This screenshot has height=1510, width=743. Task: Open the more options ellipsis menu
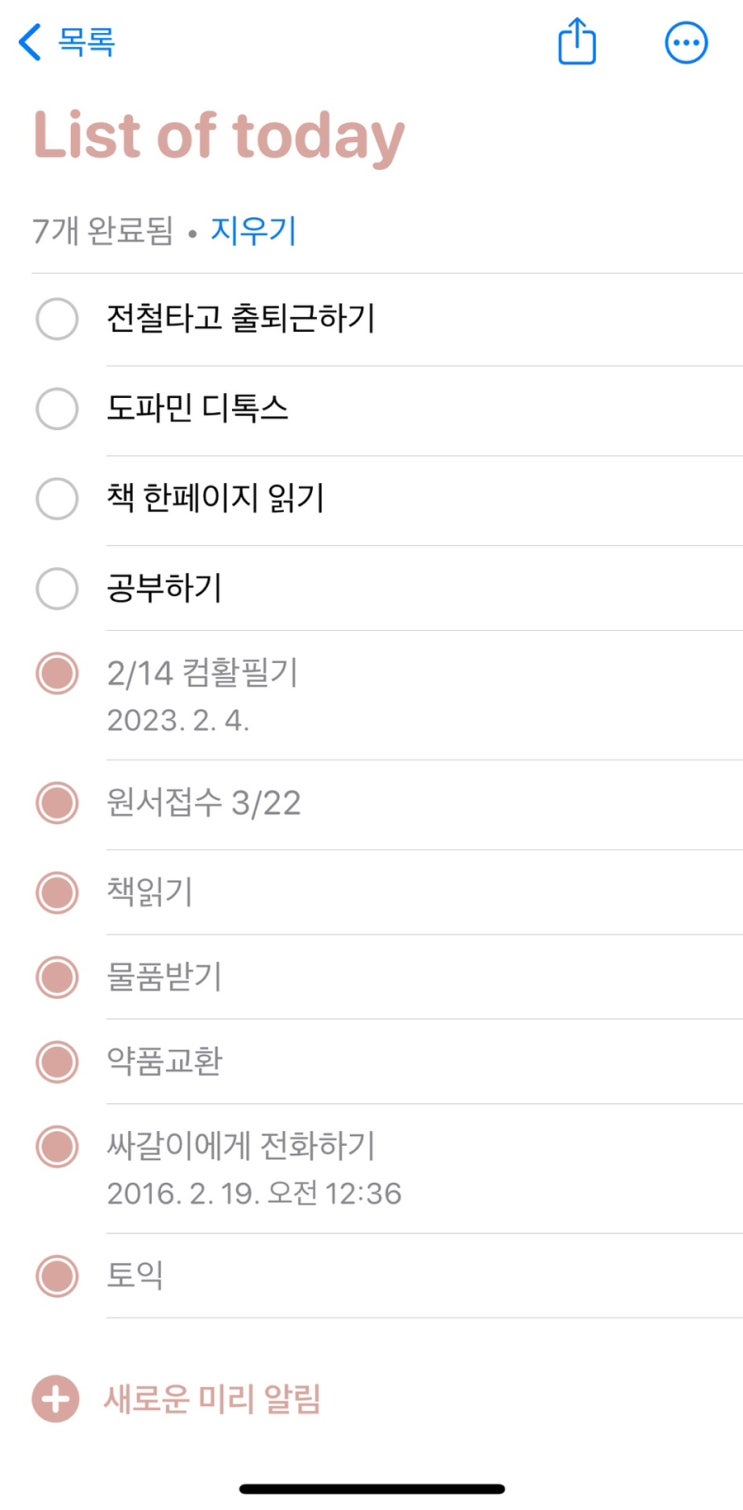[686, 43]
